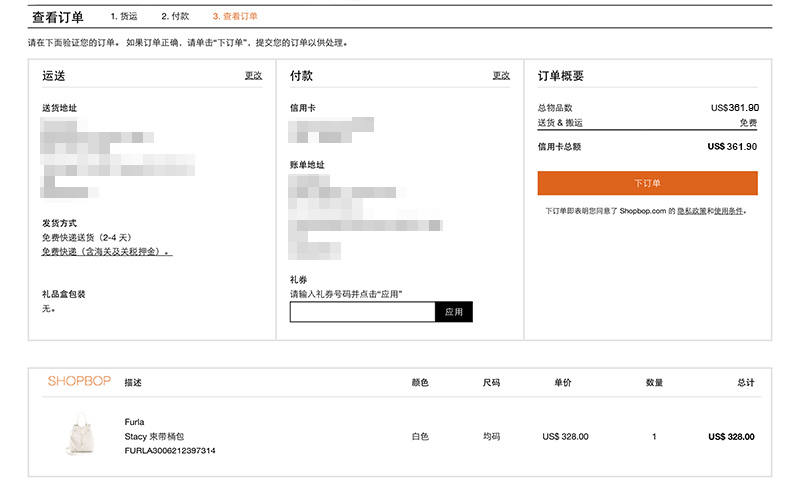Go to step 1. 货运
Screen dimensions: 800x489
point(124,16)
